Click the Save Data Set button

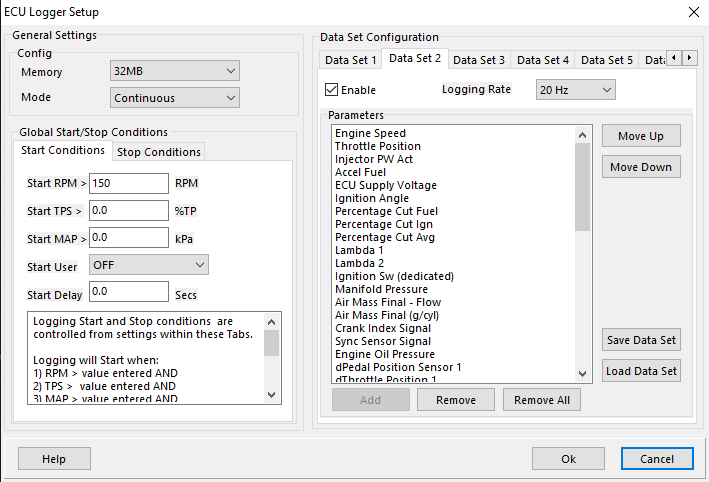(641, 340)
